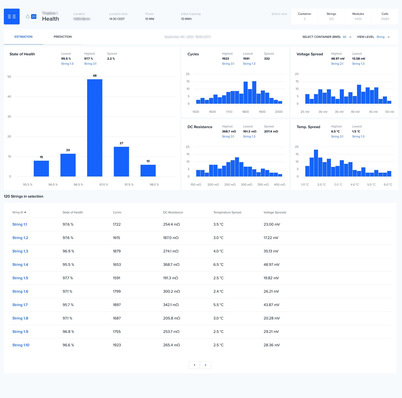Switch to the Estimation tab
The image size is (402, 398).
[x=23, y=37]
